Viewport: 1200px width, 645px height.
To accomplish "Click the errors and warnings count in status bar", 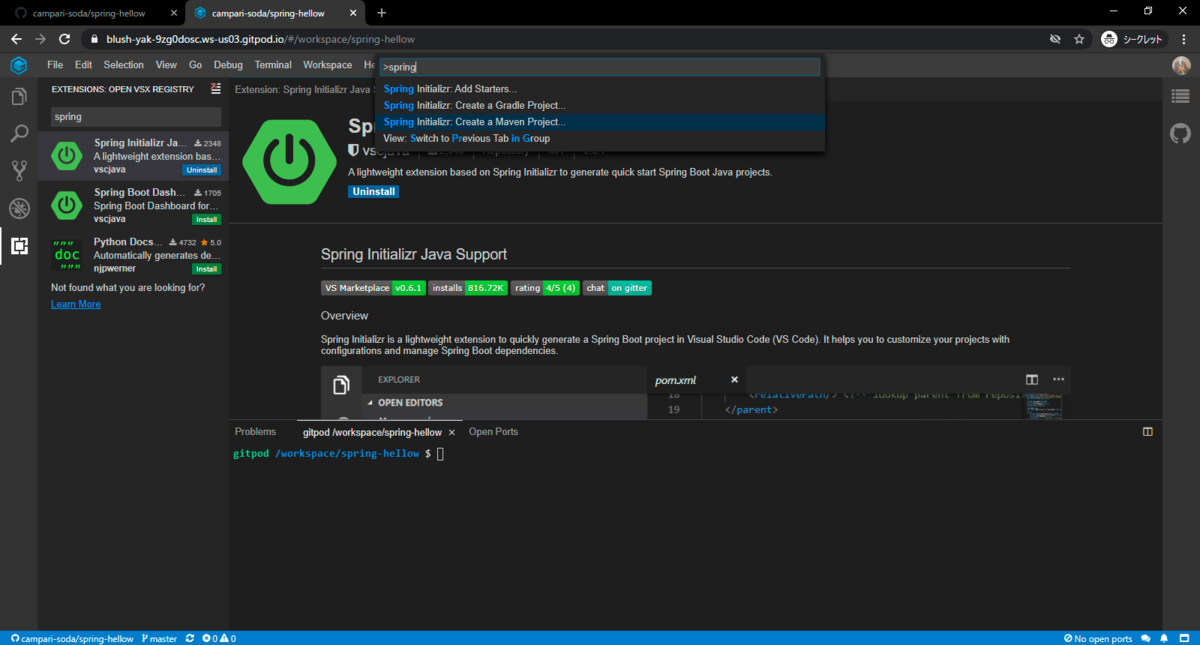I will (x=219, y=638).
